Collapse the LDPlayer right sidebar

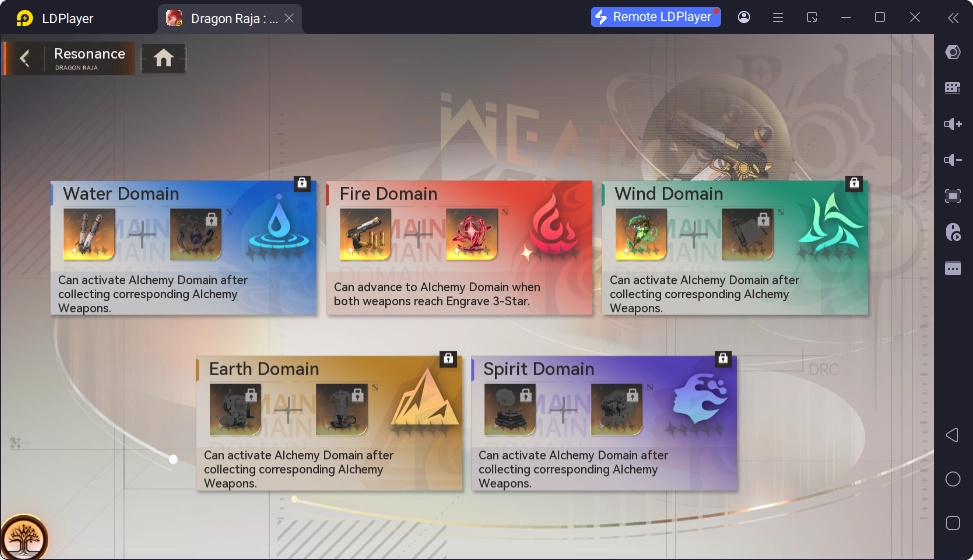(952, 17)
